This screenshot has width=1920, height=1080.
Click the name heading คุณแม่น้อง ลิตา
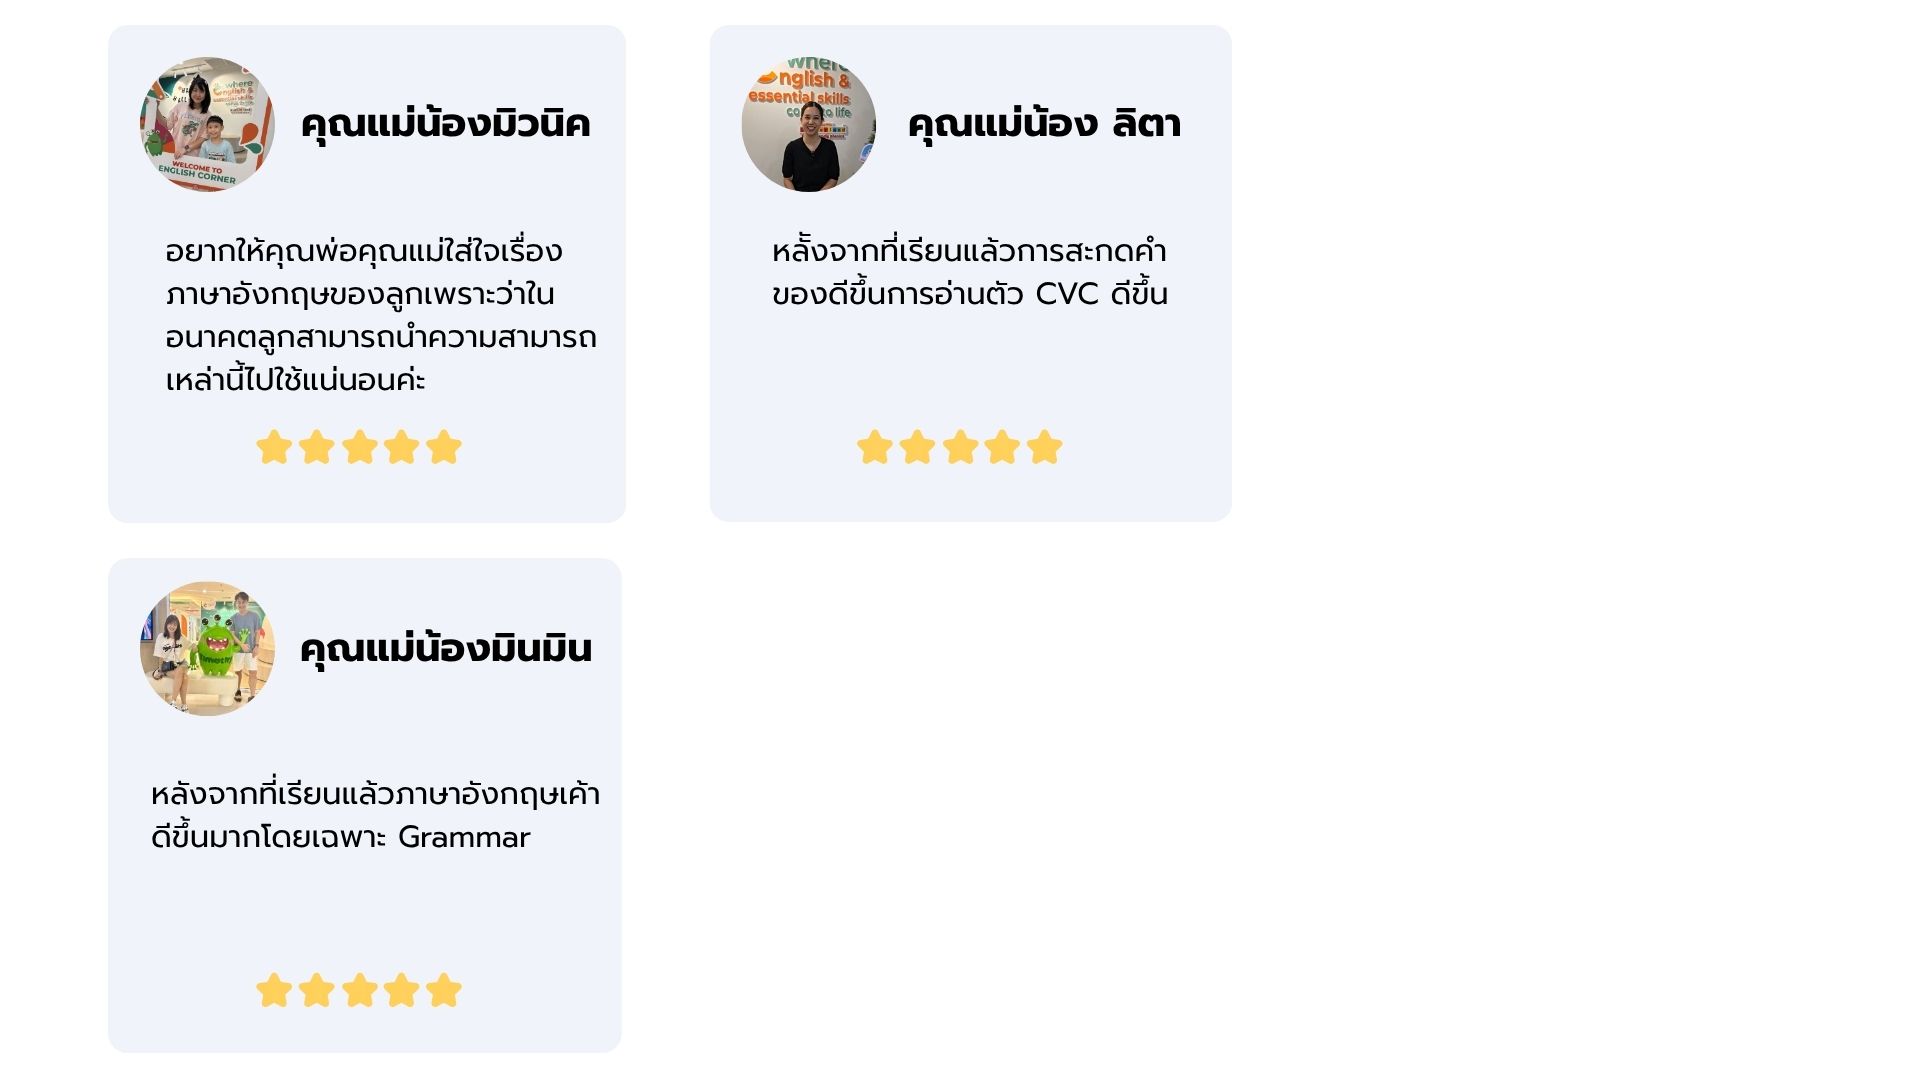1044,125
